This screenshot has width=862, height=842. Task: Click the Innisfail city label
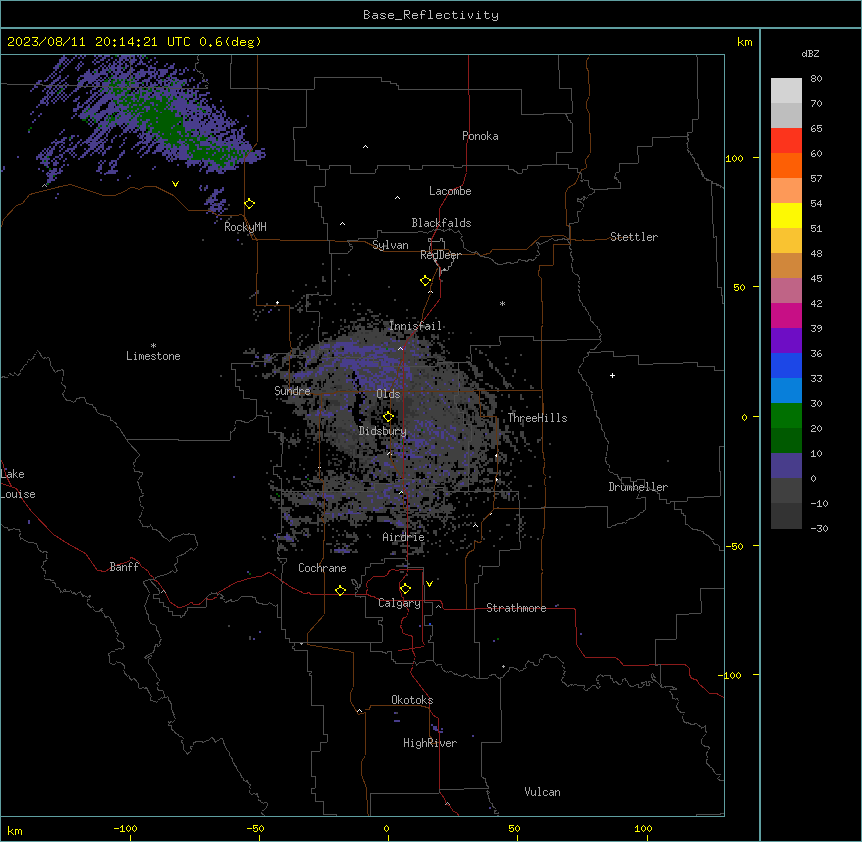click(415, 326)
